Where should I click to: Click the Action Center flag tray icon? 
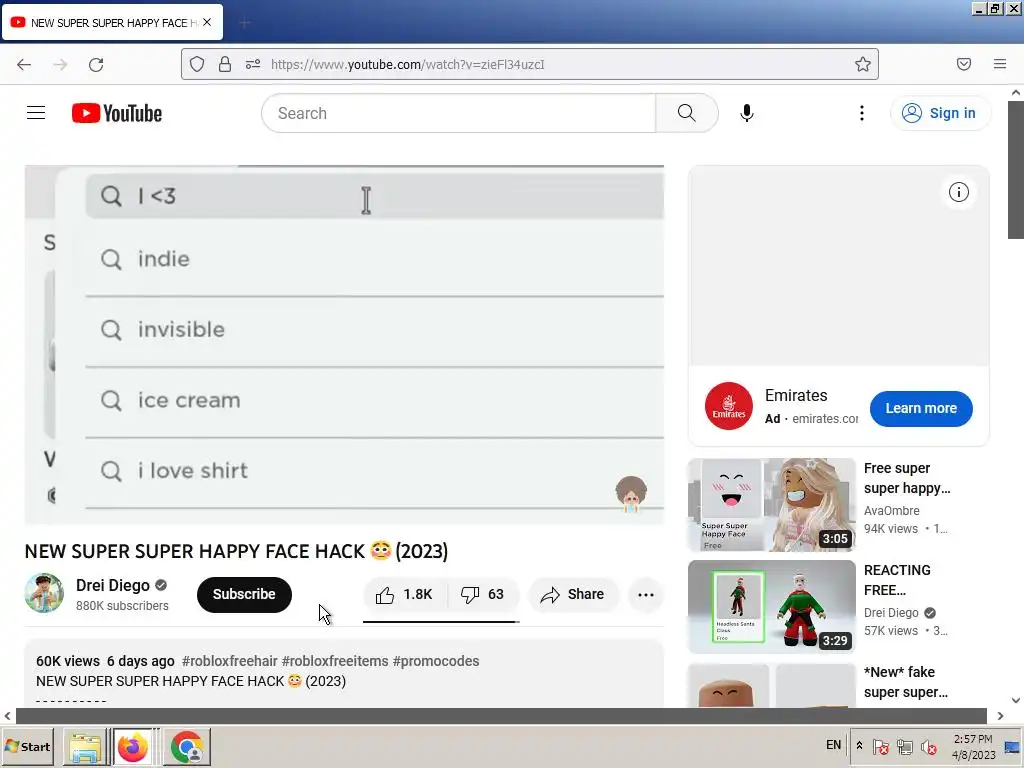click(x=880, y=746)
